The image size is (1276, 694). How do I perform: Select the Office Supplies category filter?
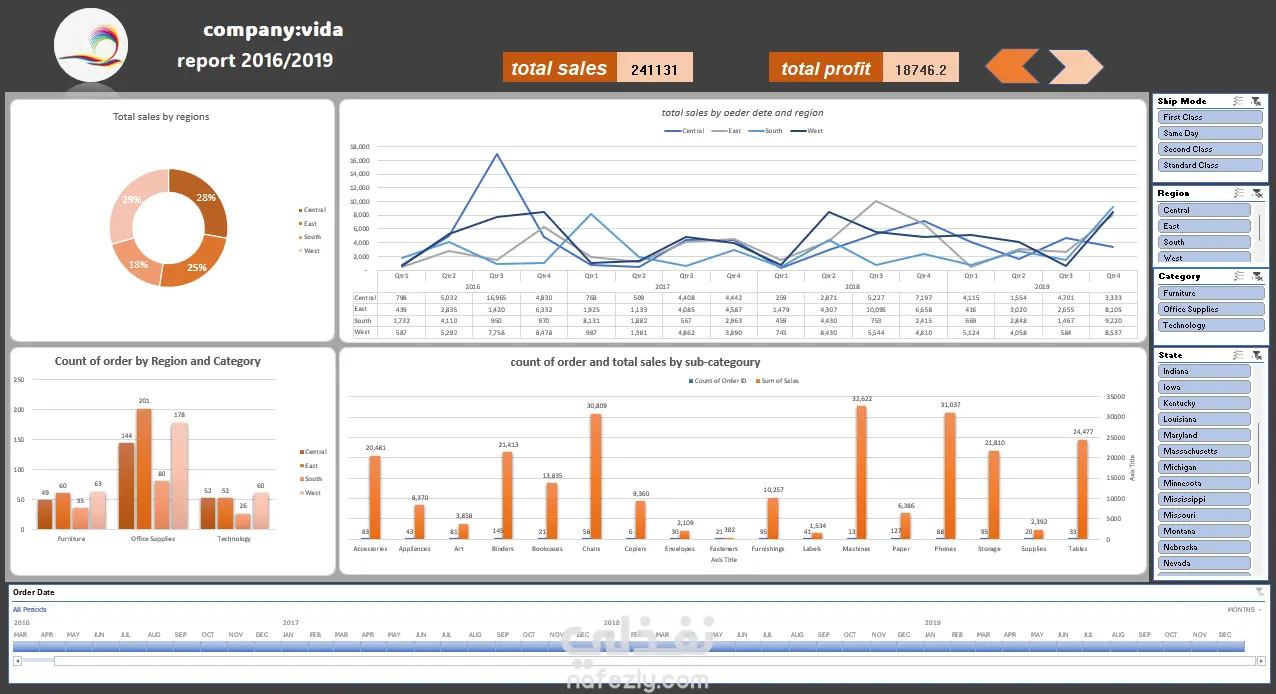coord(1211,309)
